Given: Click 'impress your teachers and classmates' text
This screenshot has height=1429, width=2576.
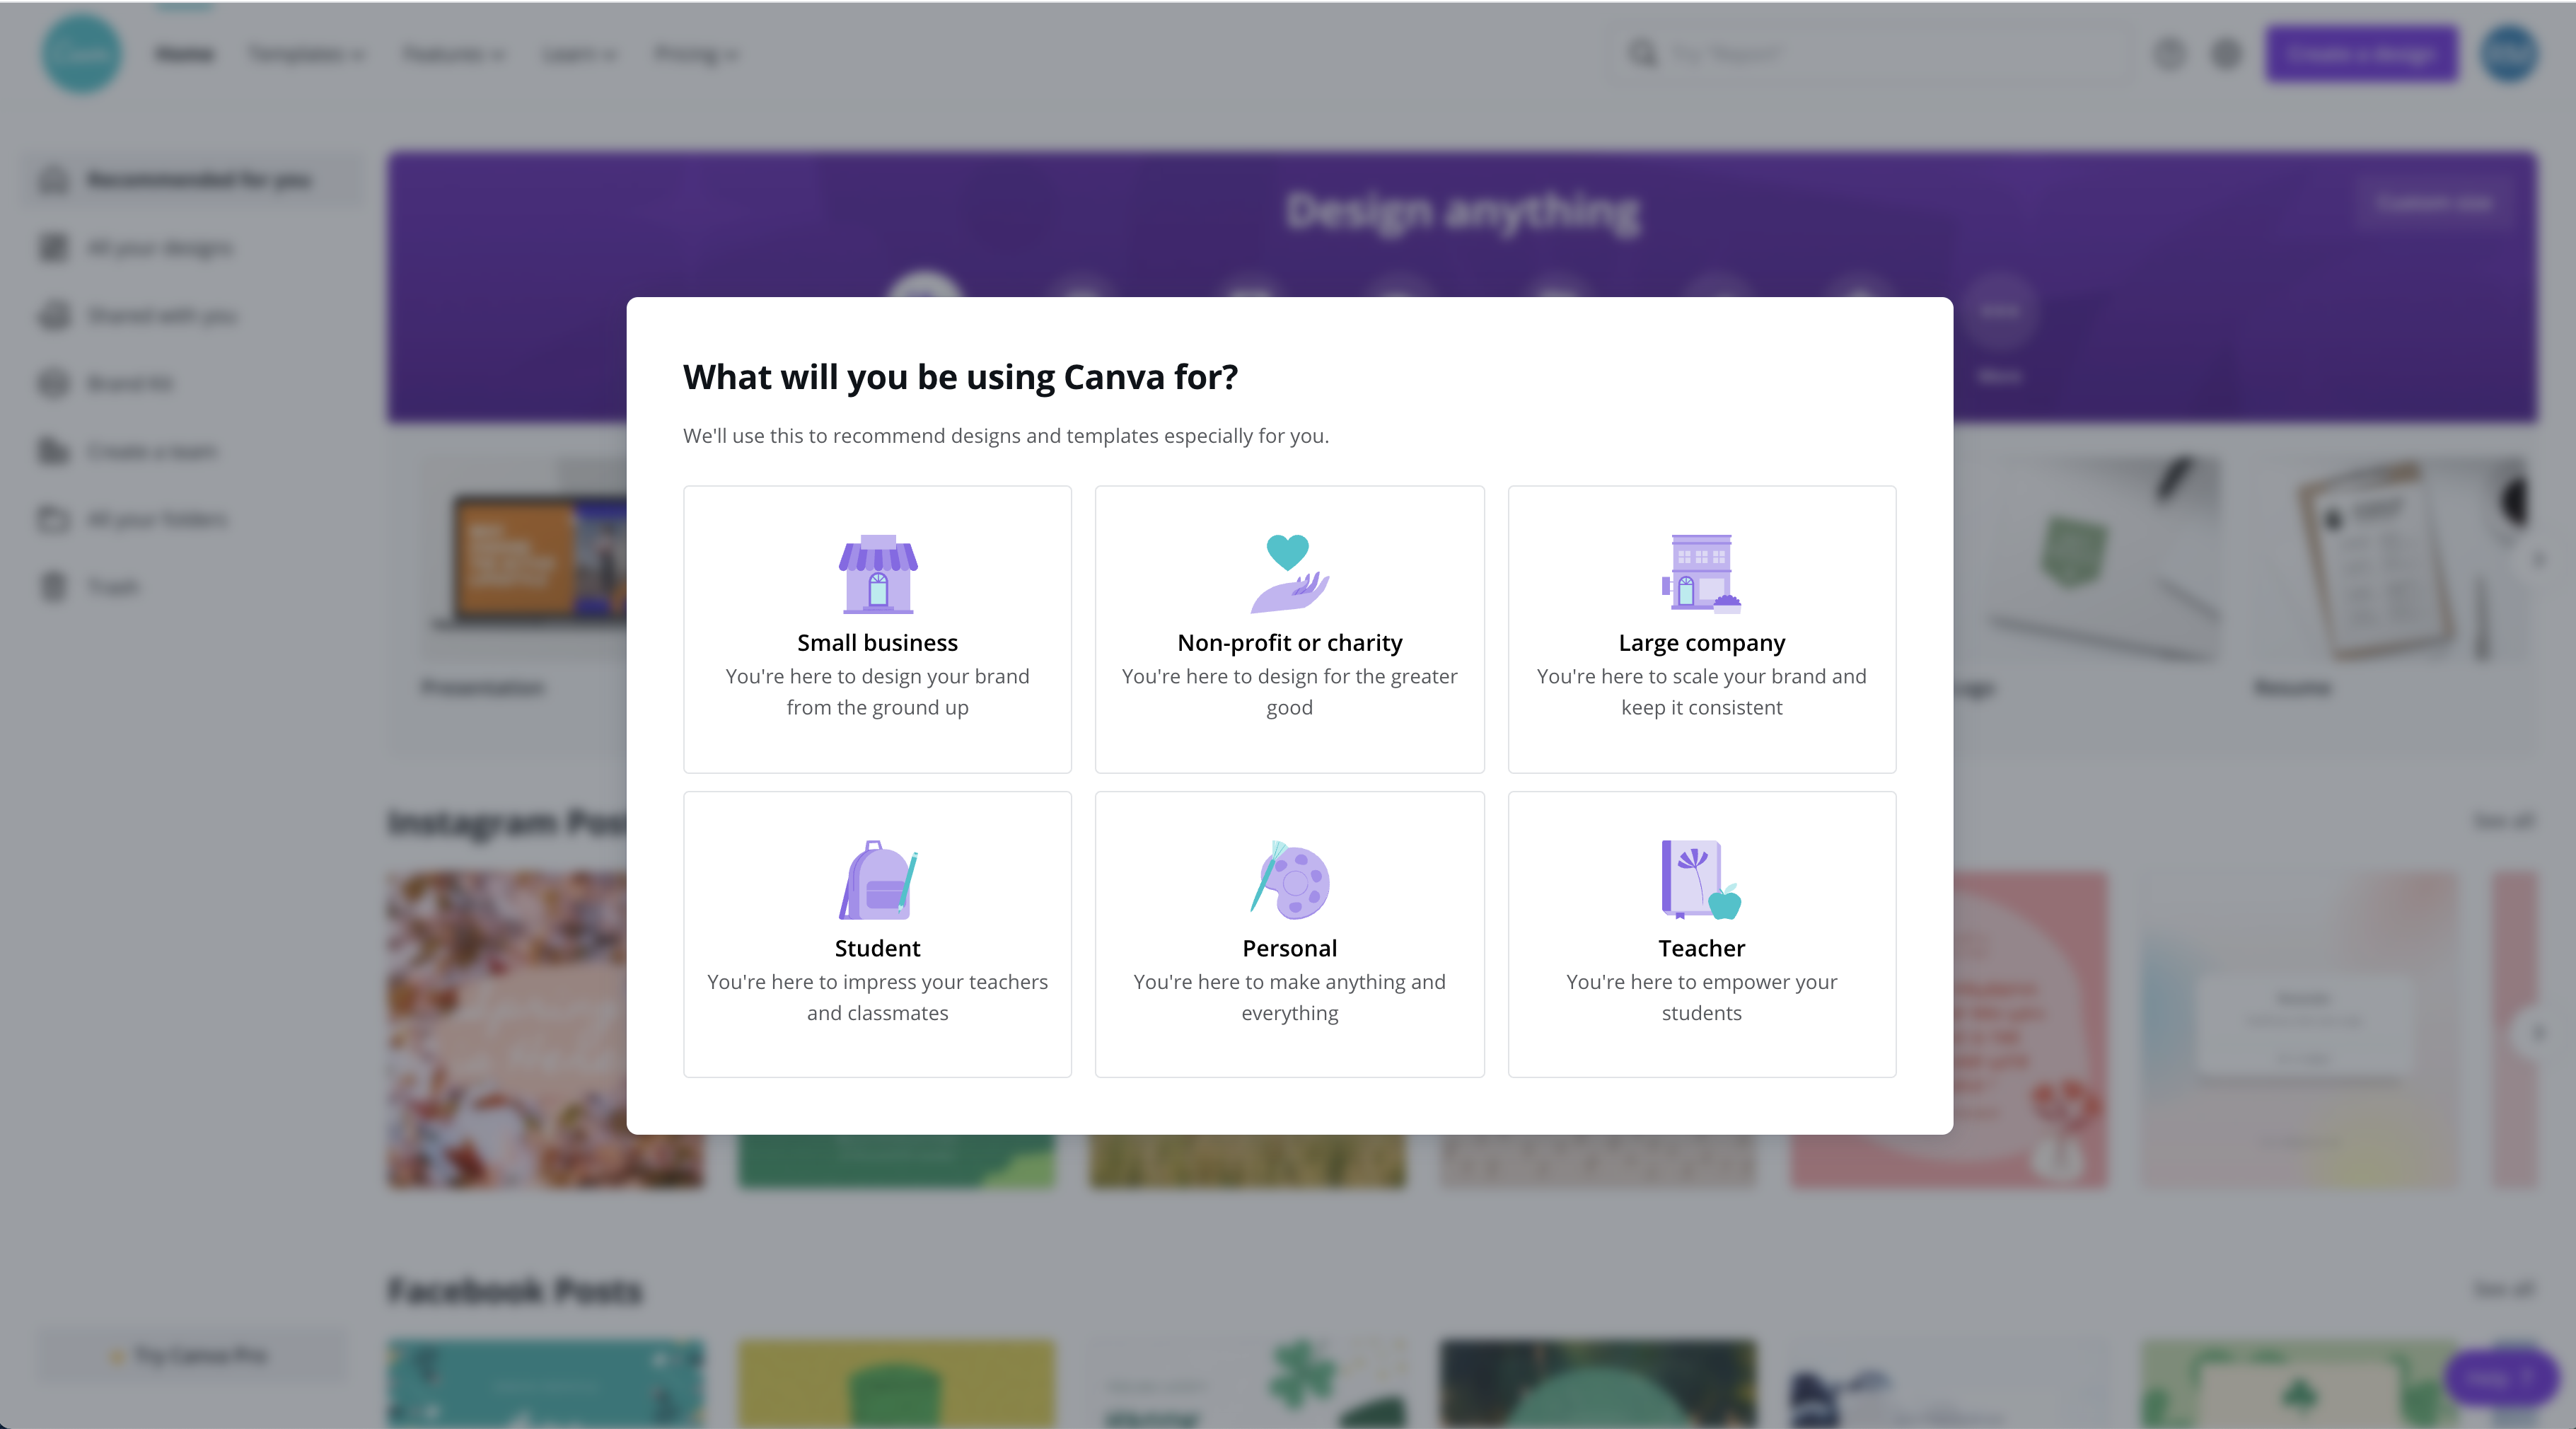Looking at the screenshot, I should pos(877,997).
